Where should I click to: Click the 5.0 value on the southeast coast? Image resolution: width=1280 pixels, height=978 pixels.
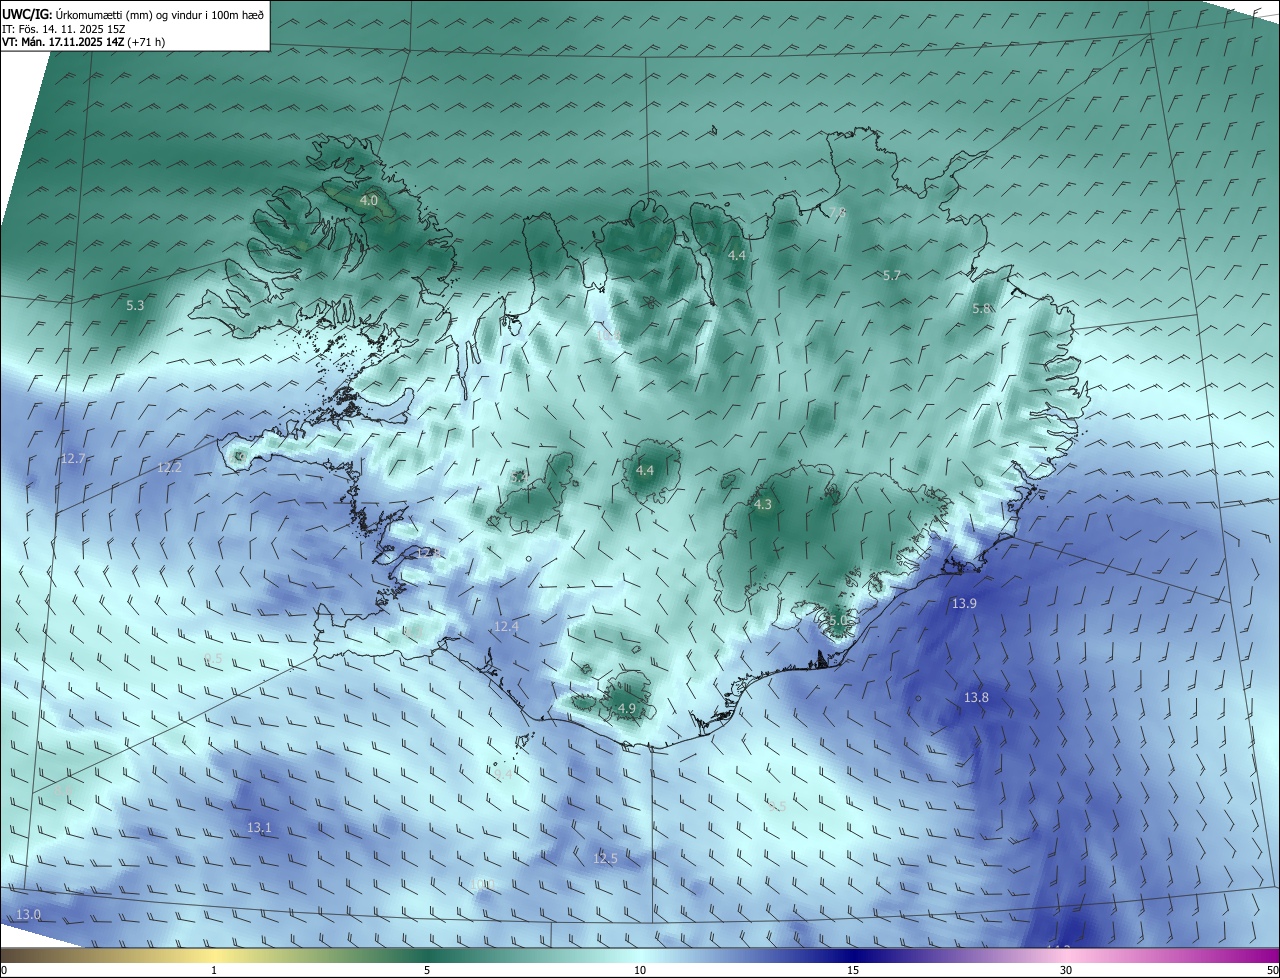click(838, 621)
